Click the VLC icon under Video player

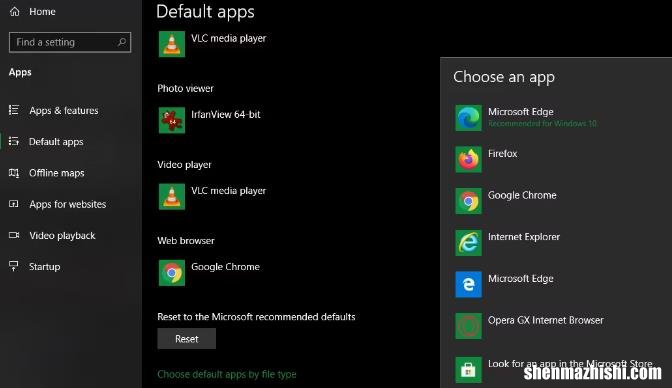click(x=171, y=196)
